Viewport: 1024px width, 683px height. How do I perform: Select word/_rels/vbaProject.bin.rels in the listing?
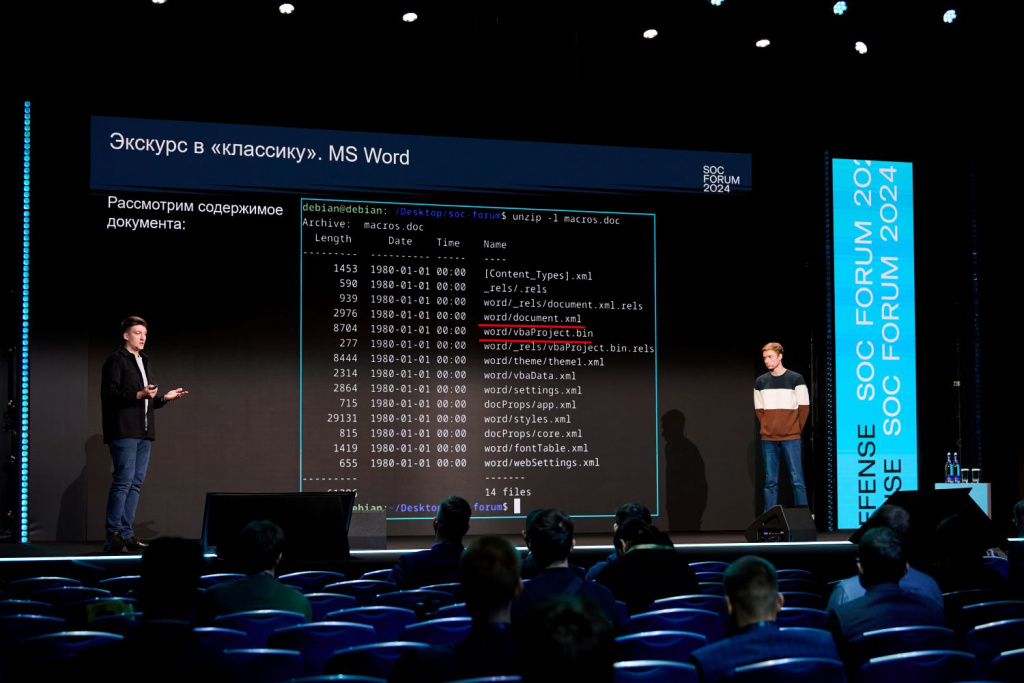coord(568,348)
